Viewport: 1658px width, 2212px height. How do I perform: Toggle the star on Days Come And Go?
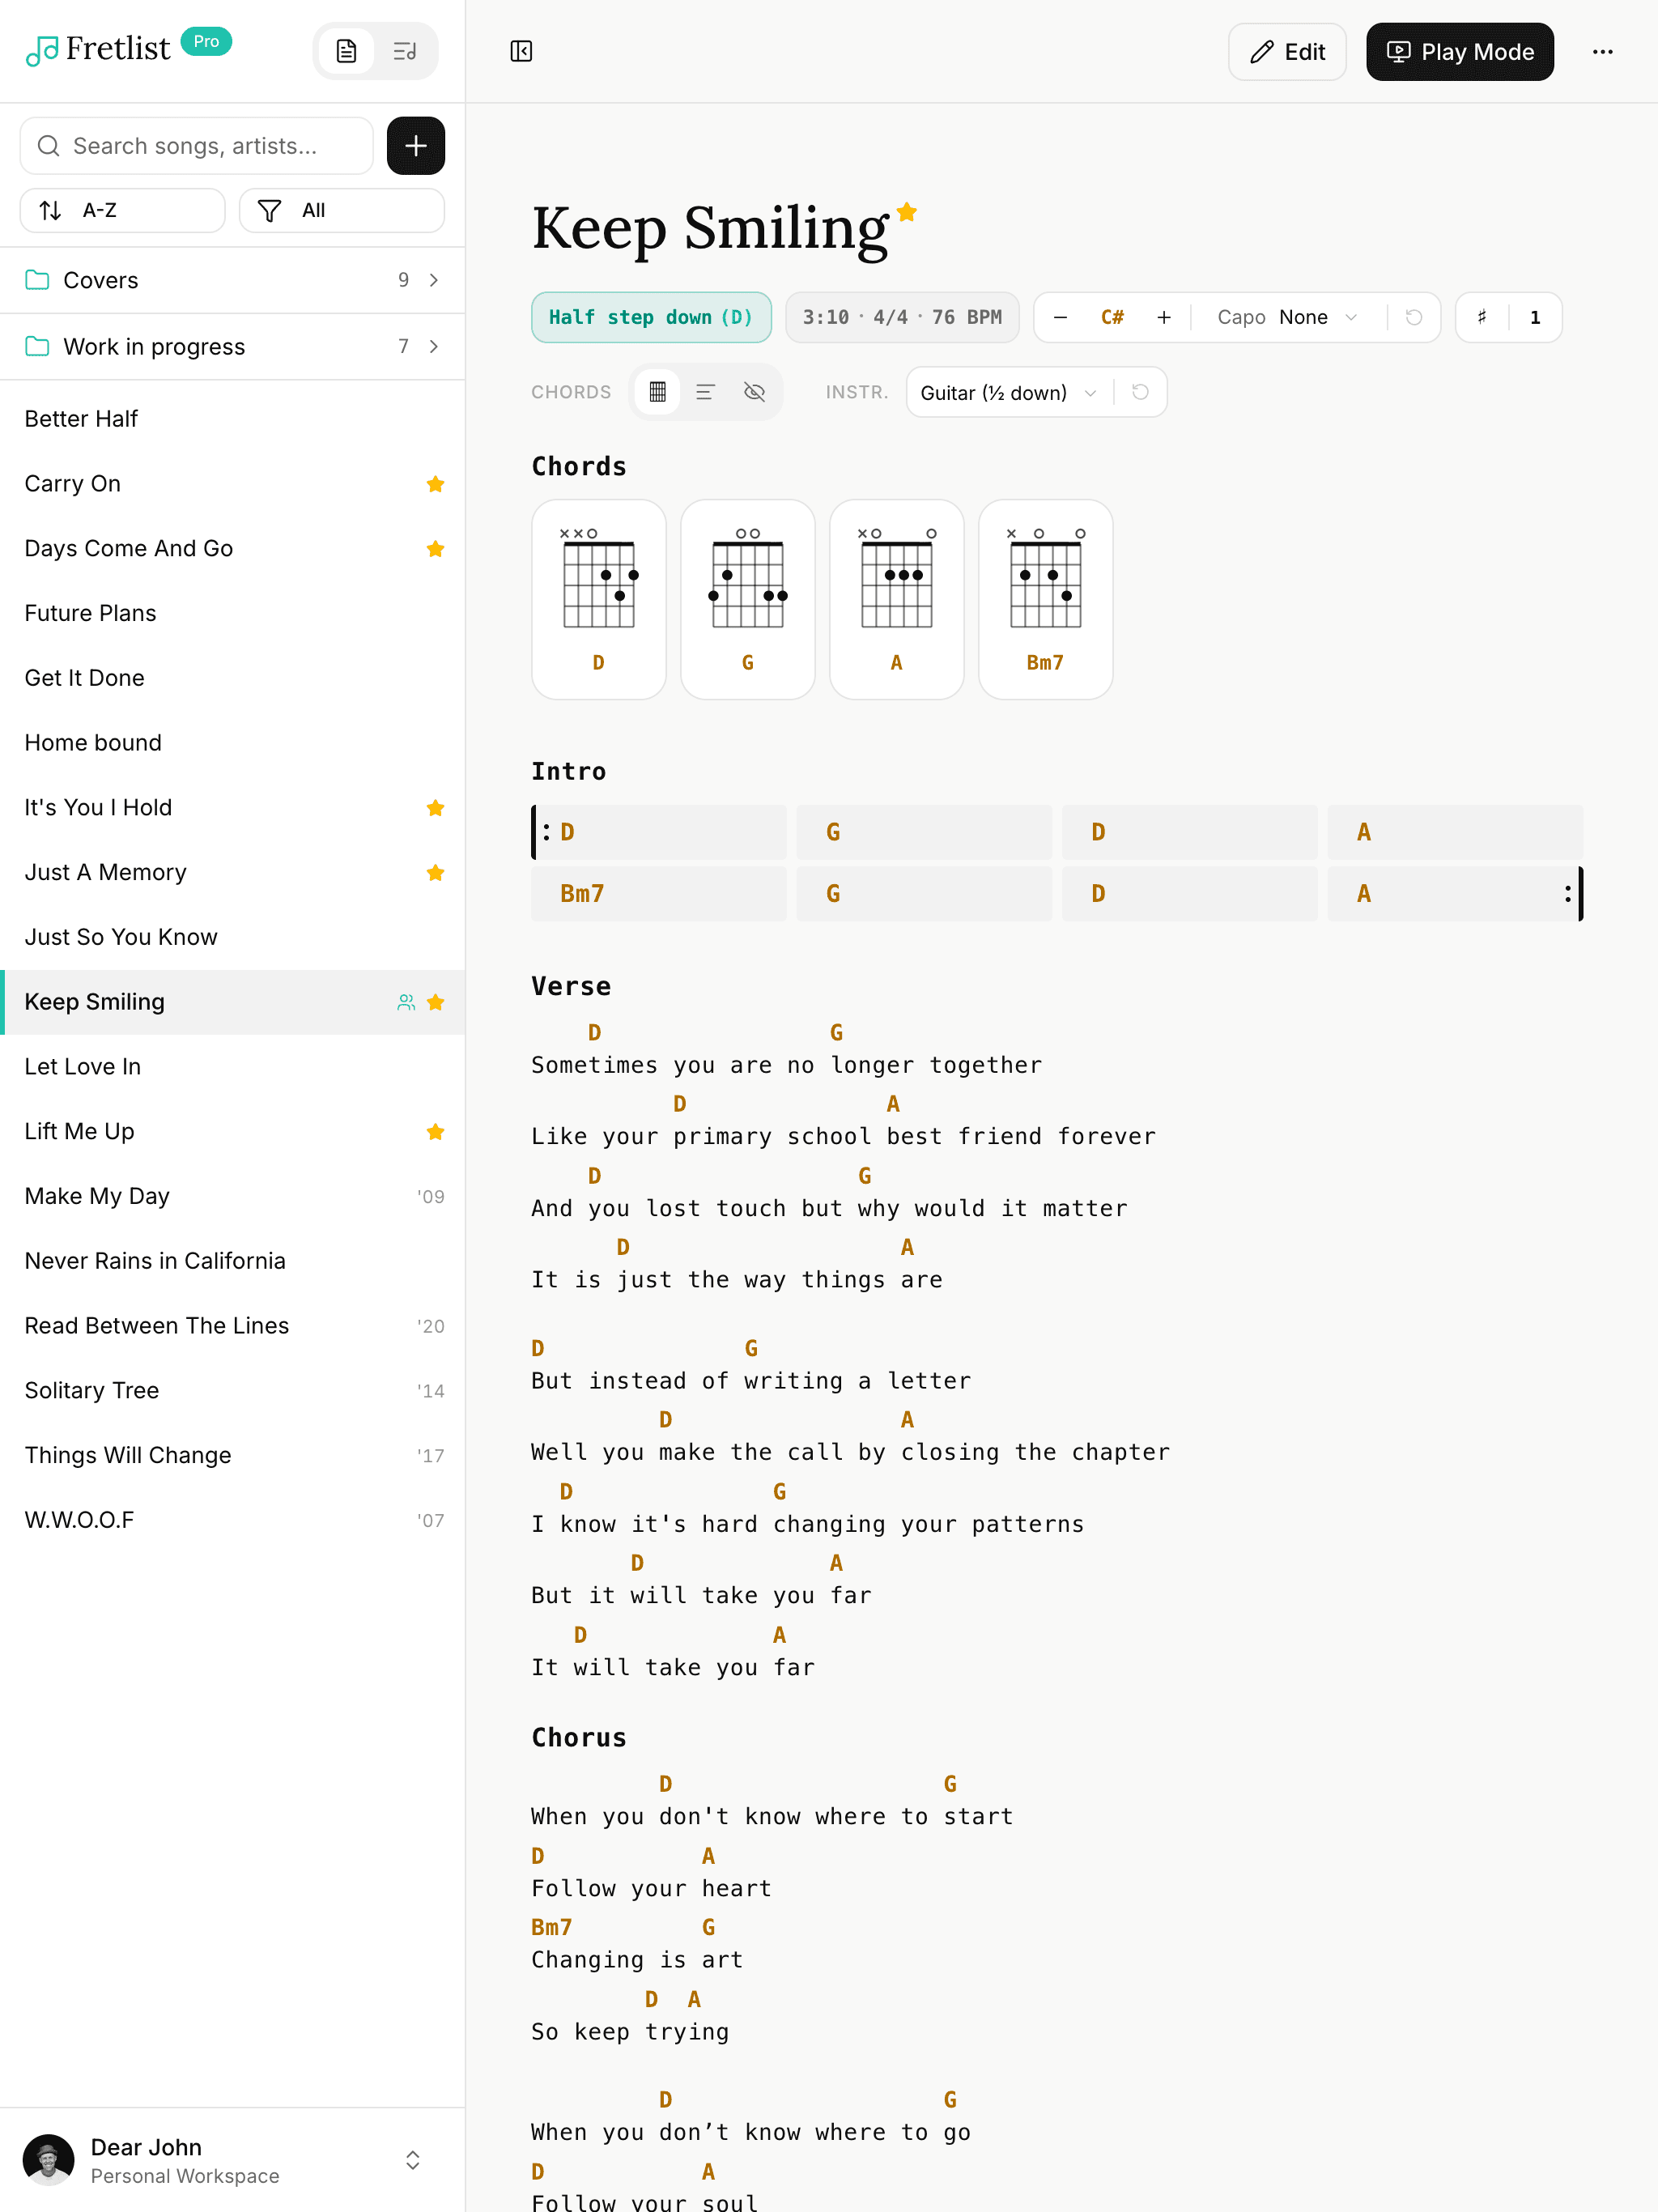(x=435, y=549)
